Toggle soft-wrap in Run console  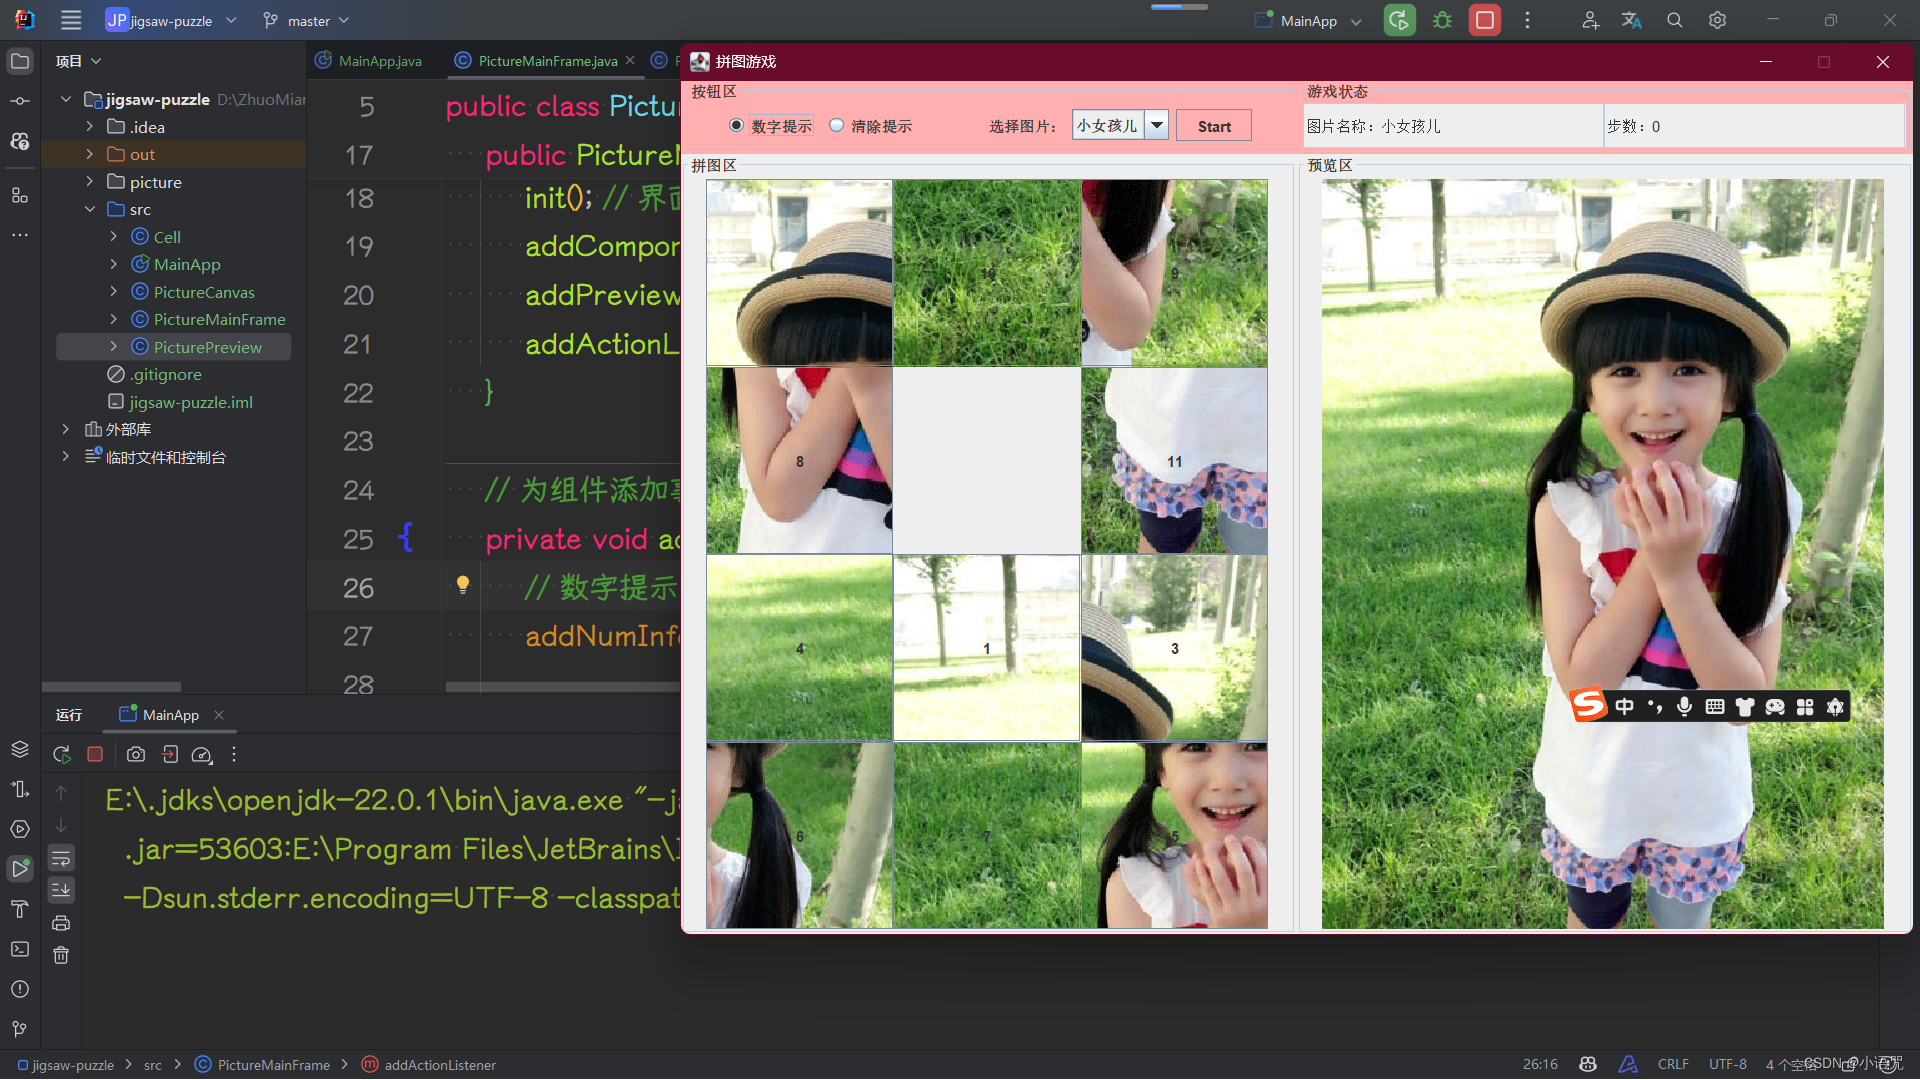(x=61, y=858)
